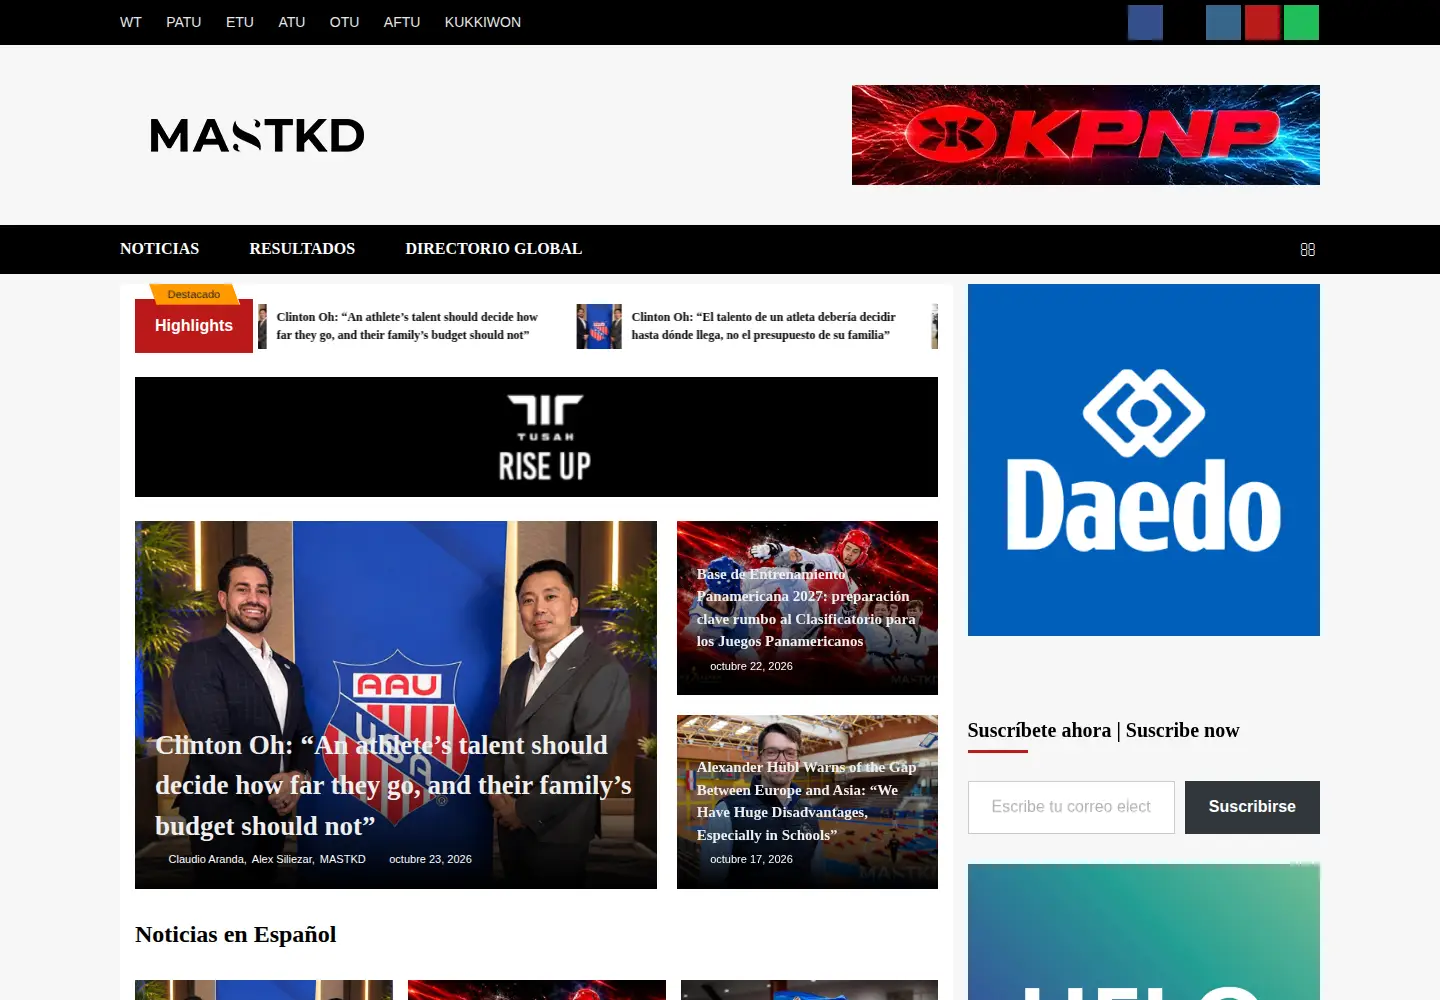The height and width of the screenshot is (1000, 1440).
Task: Open the grid menu icon in navigation bar
Action: (x=1307, y=249)
